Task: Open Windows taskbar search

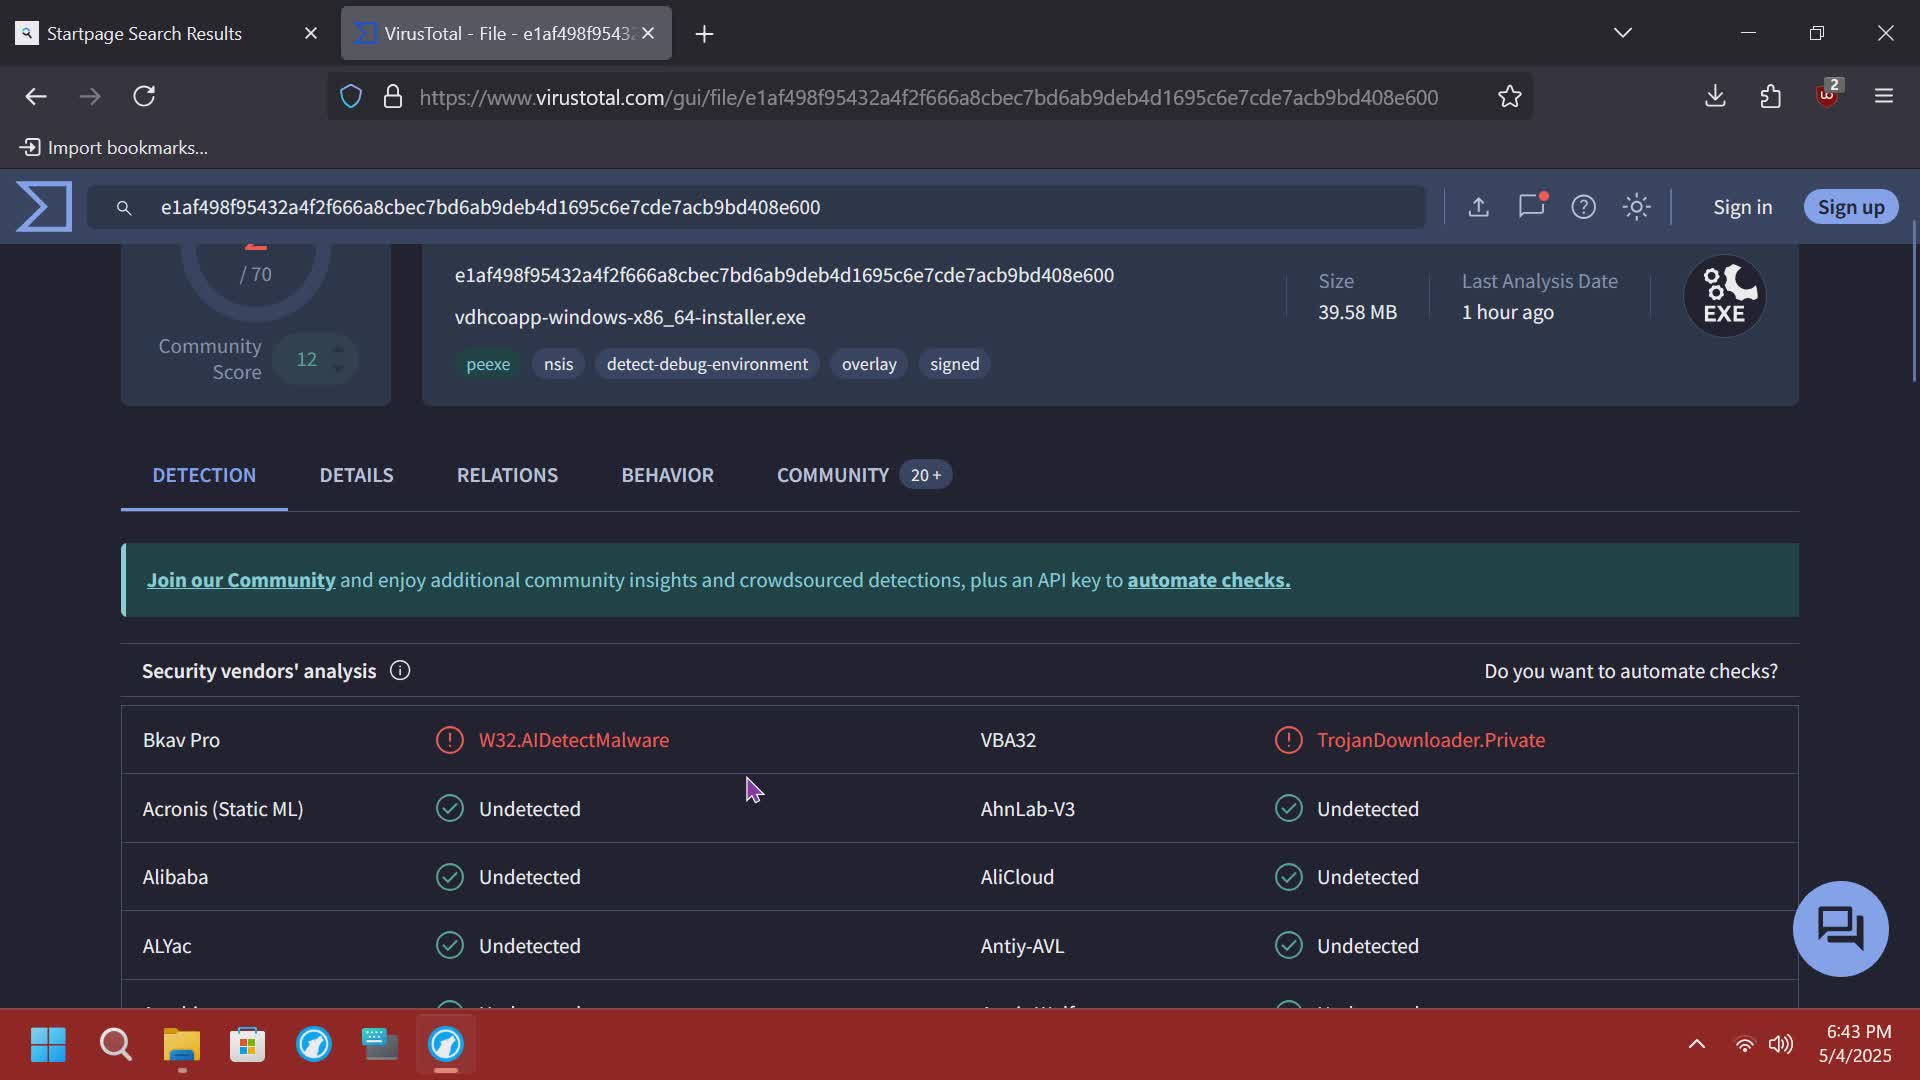Action: tap(116, 1044)
